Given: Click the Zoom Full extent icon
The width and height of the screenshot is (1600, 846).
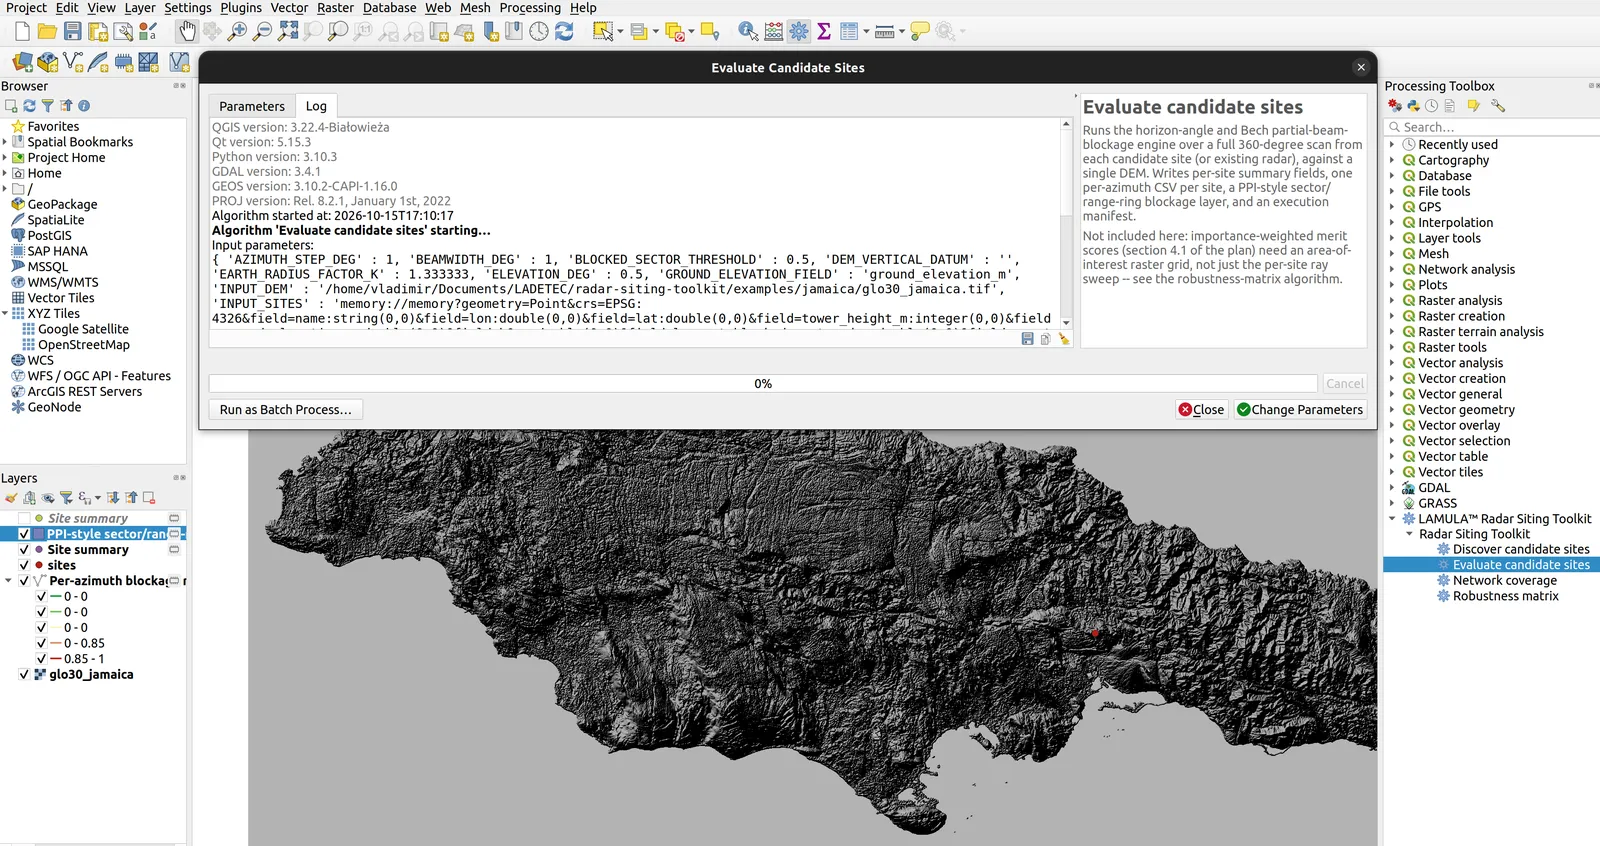Looking at the screenshot, I should pyautogui.click(x=288, y=32).
